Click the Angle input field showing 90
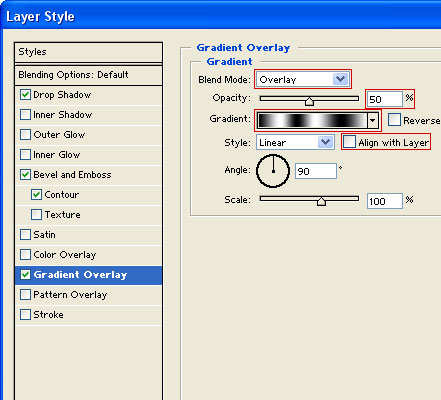Image resolution: width=441 pixels, height=400 pixels. [x=316, y=171]
